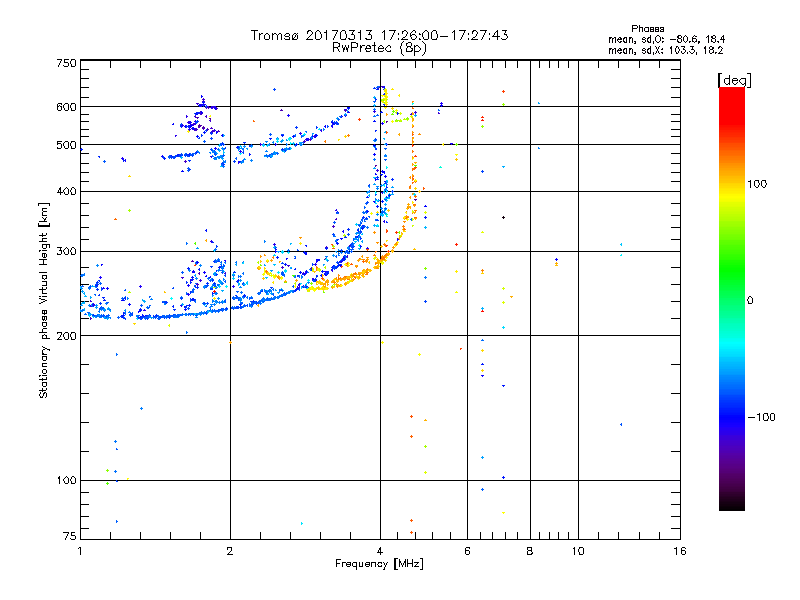Click the colorbar tick label '-100'
Viewport: 800px width, 600px height.
click(761, 417)
